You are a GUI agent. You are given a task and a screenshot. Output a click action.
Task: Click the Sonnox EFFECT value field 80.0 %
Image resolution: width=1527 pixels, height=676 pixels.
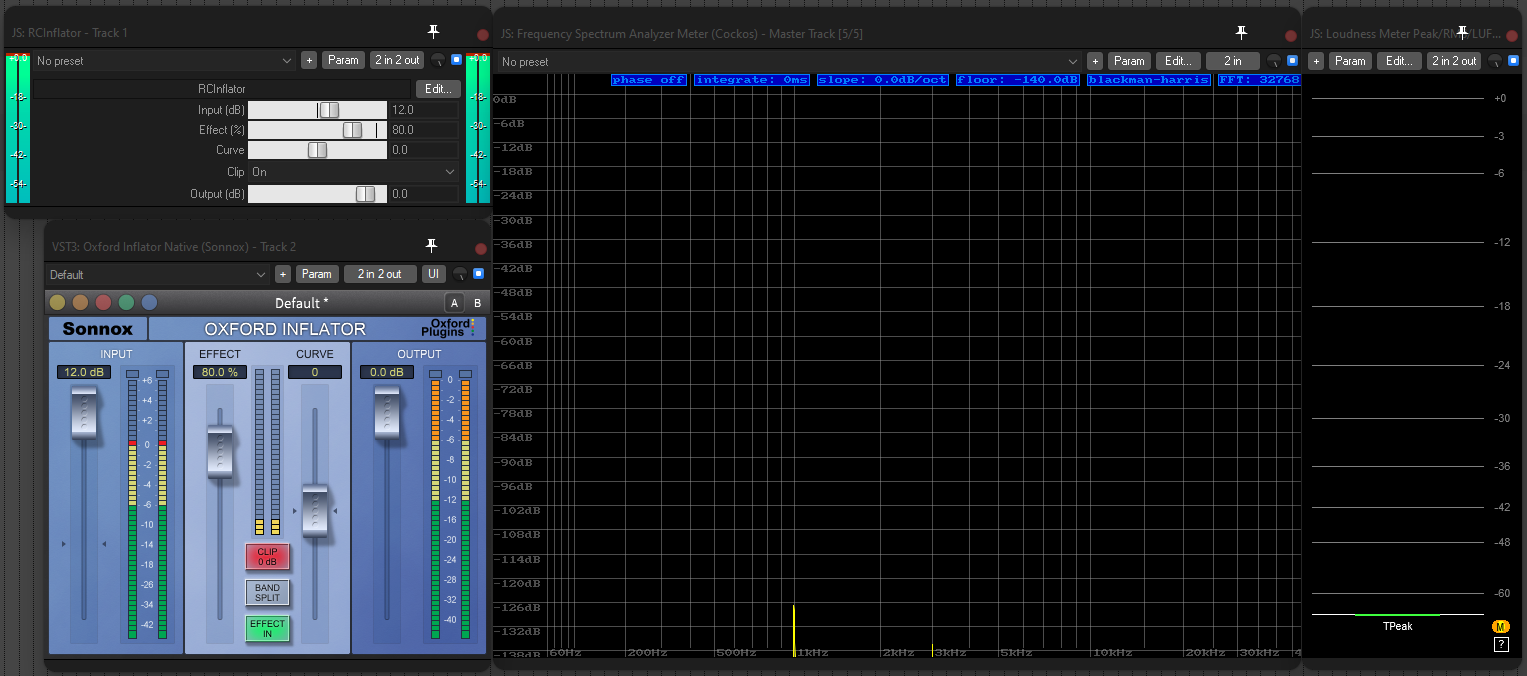[219, 372]
